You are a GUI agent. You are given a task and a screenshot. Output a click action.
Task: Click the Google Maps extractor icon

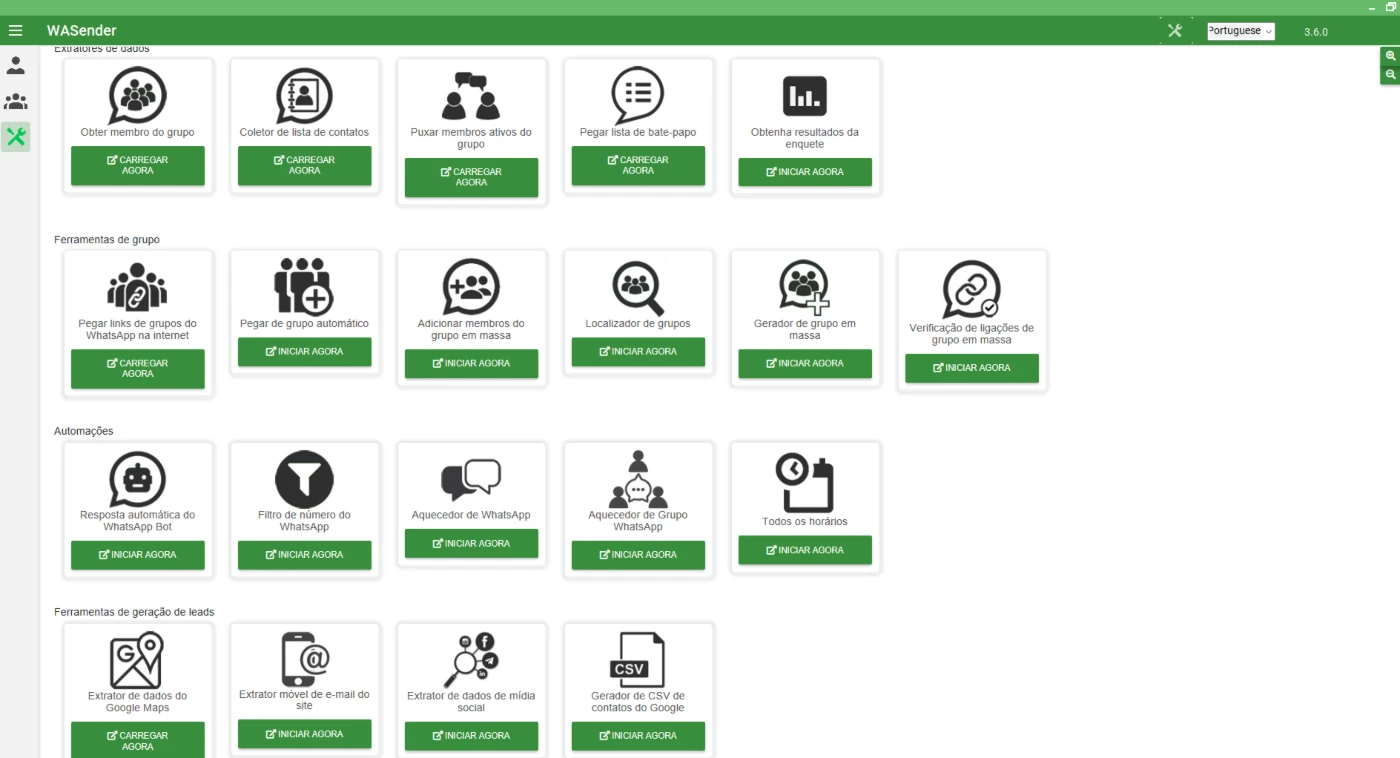tap(137, 660)
